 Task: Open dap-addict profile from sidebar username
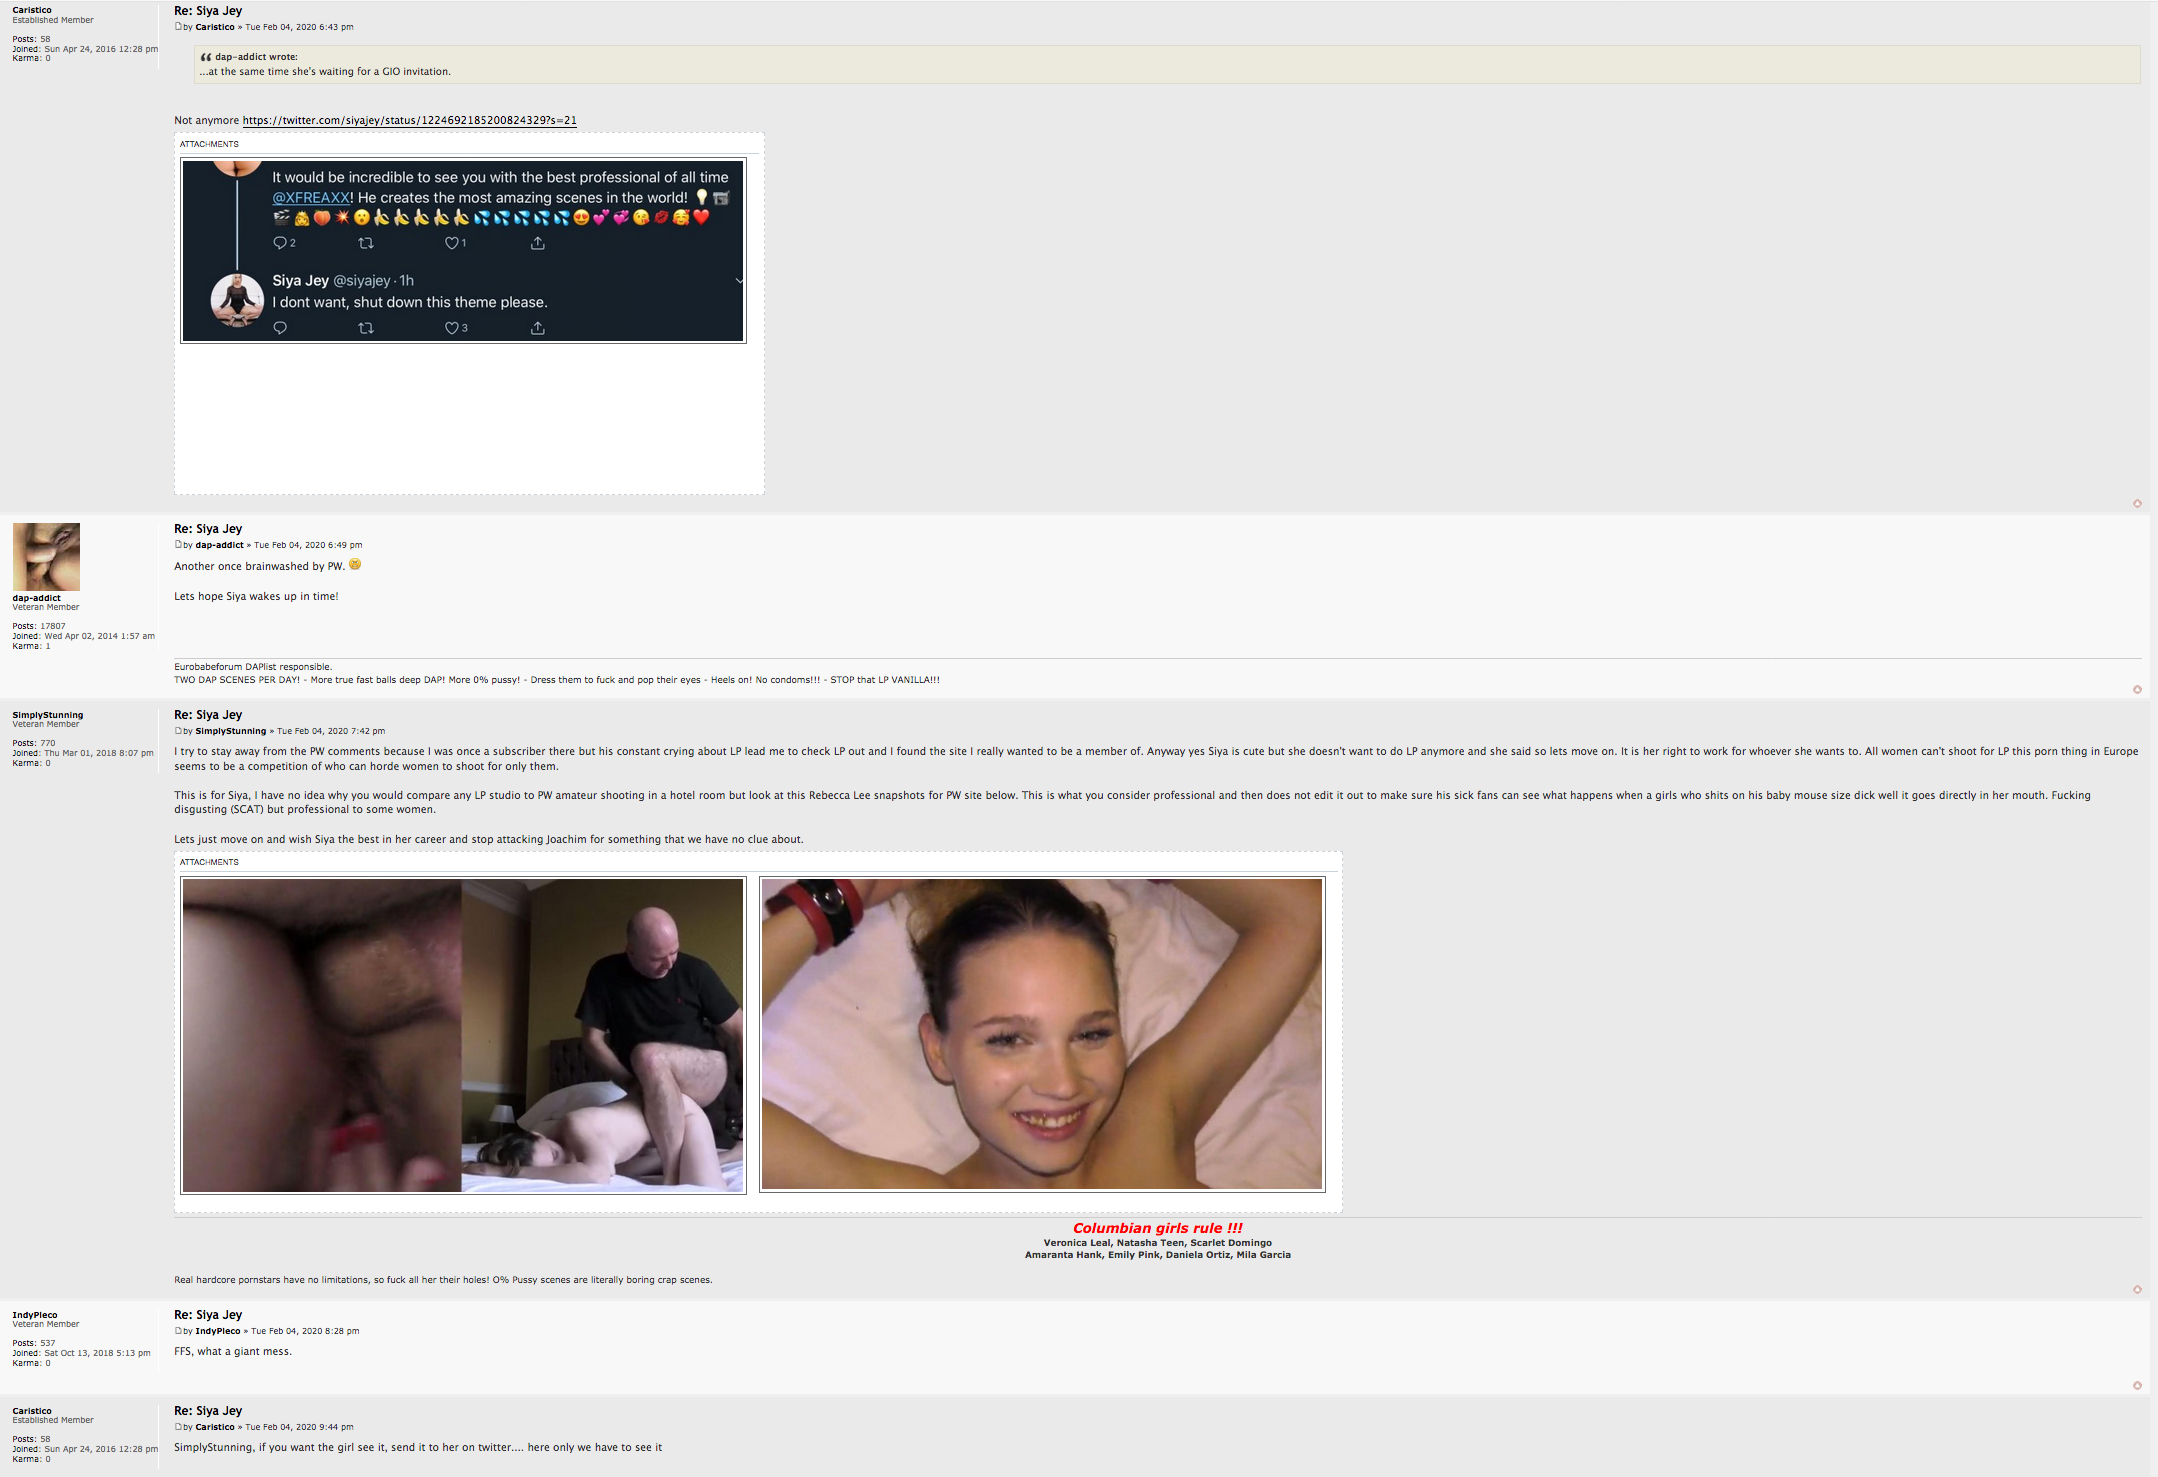click(36, 598)
